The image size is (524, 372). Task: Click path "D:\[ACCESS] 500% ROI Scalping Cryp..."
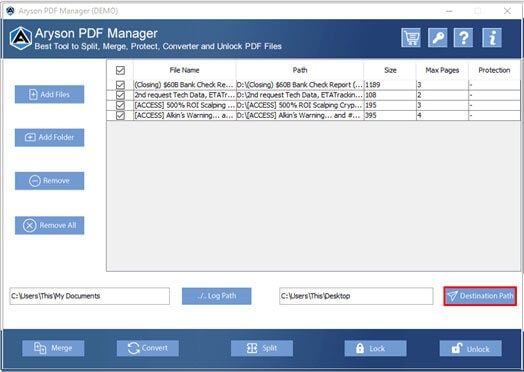click(x=299, y=105)
